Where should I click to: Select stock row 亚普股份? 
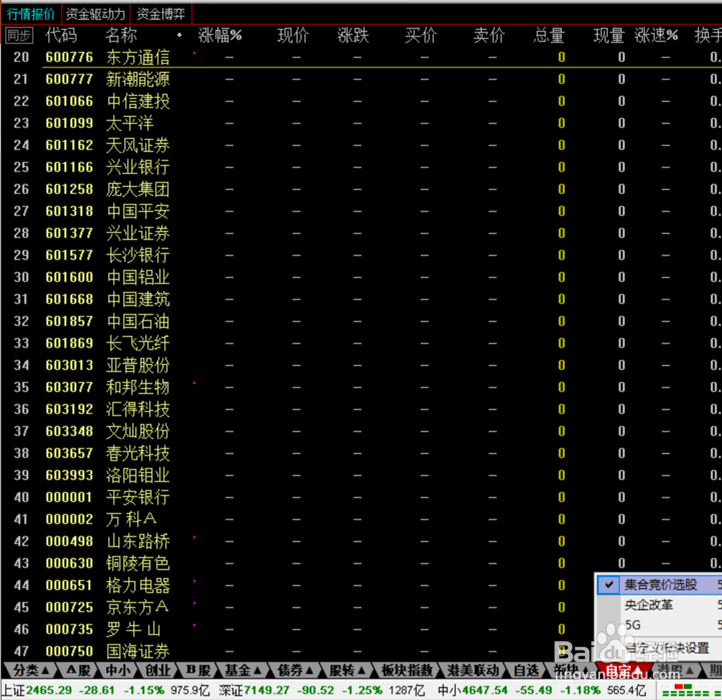[361, 365]
